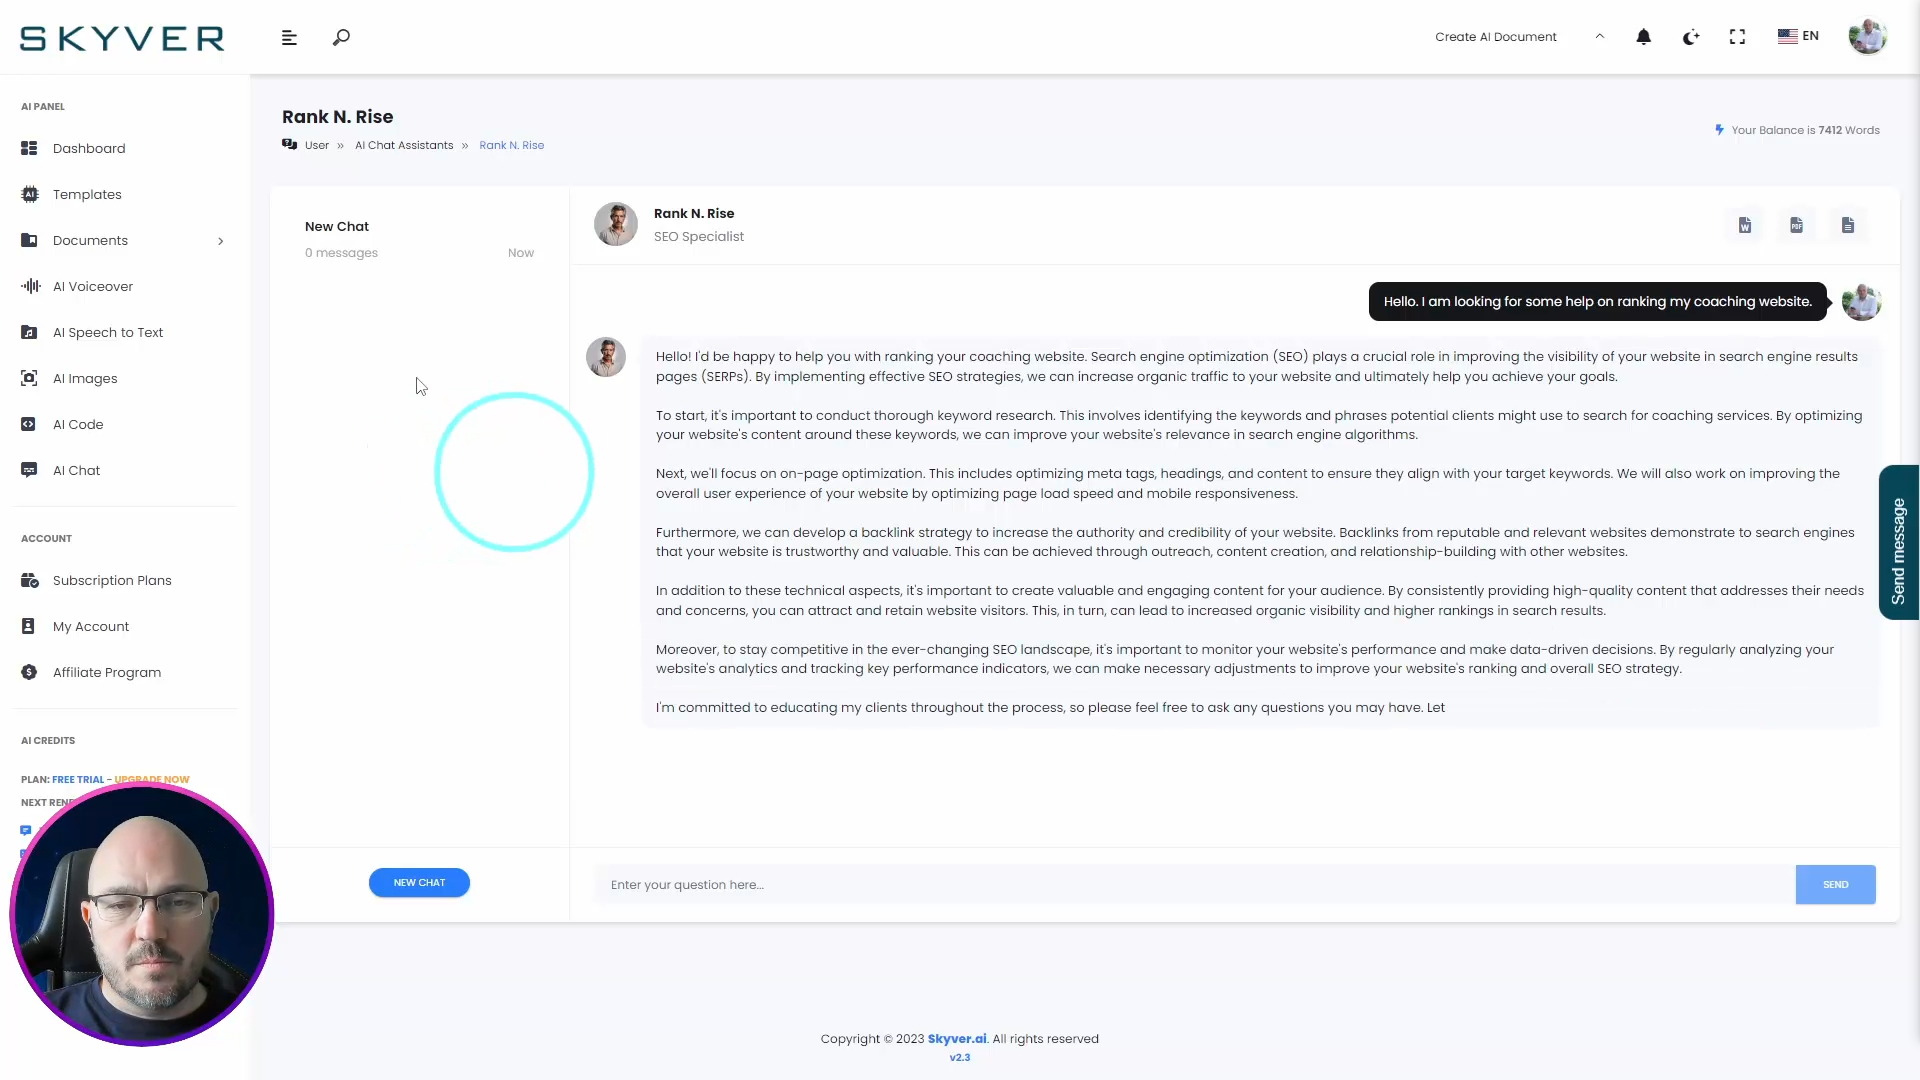Click AI Chat Assistants breadcrumb link
1920x1080 pixels.
(x=404, y=145)
